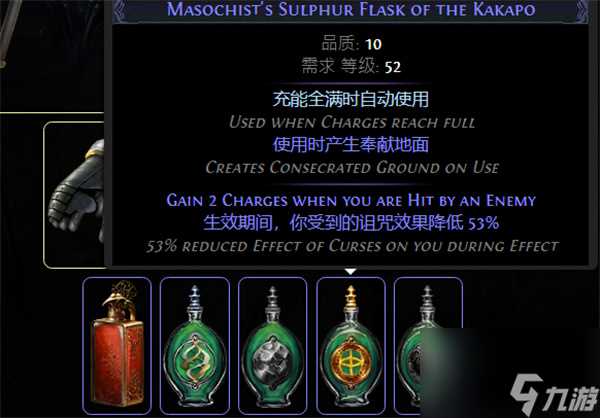Click 'Creates Consecrated Ground on Use' text
The height and width of the screenshot is (418, 600).
tap(352, 168)
